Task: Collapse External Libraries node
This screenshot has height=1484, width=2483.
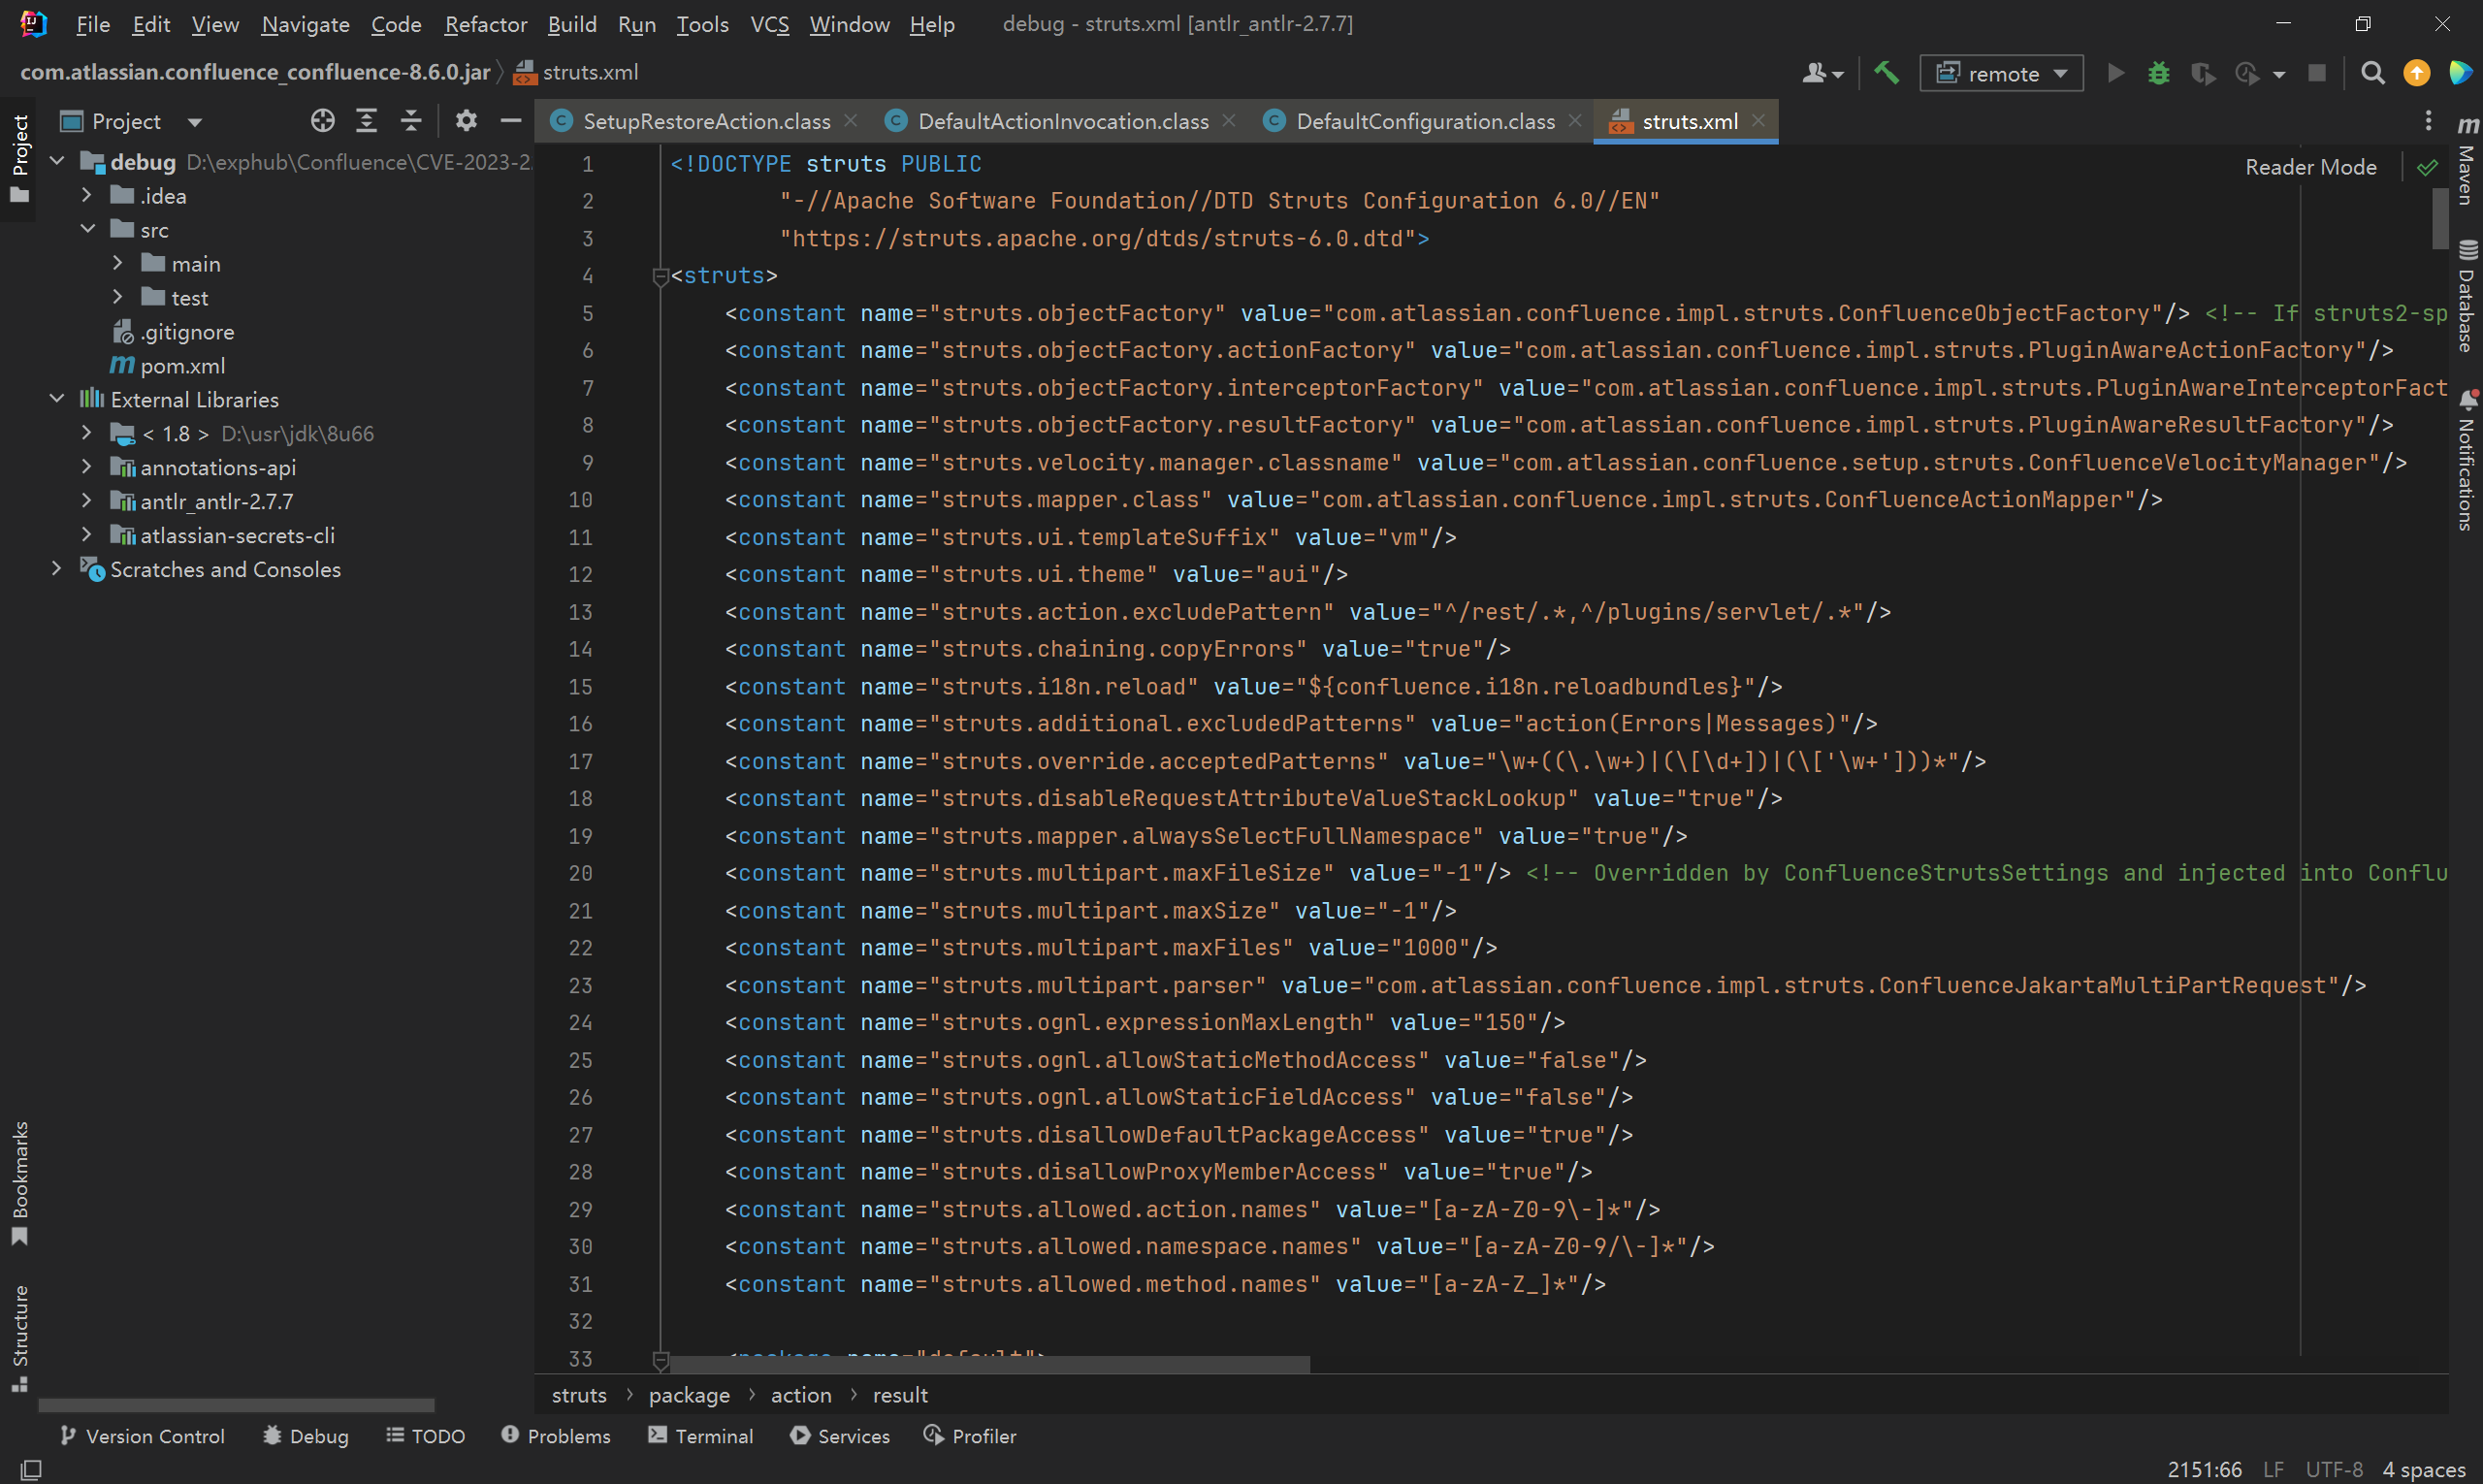Action: 57,399
